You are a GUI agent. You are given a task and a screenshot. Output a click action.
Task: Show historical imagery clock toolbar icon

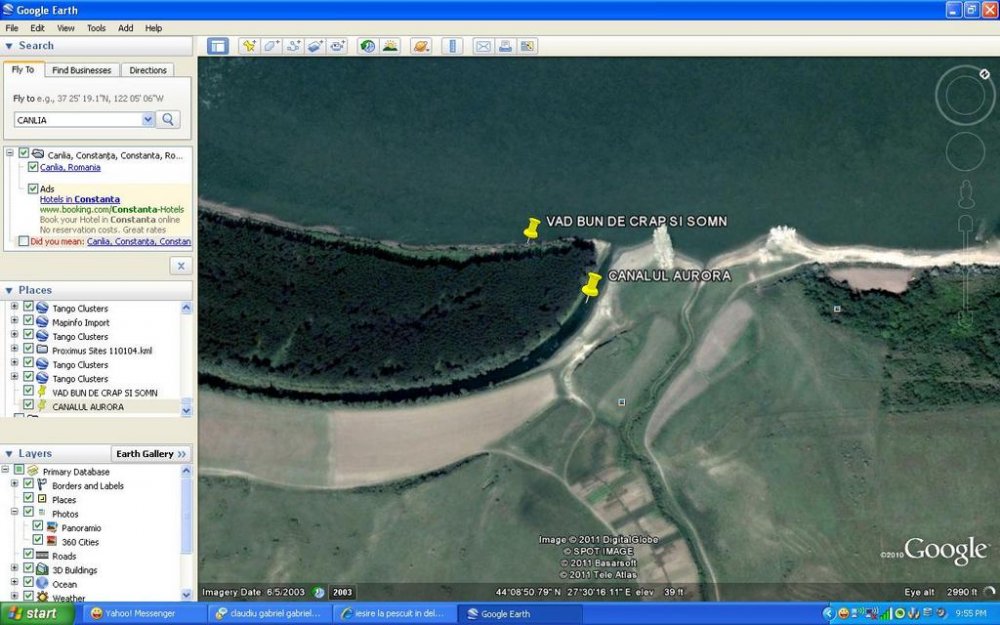(367, 46)
